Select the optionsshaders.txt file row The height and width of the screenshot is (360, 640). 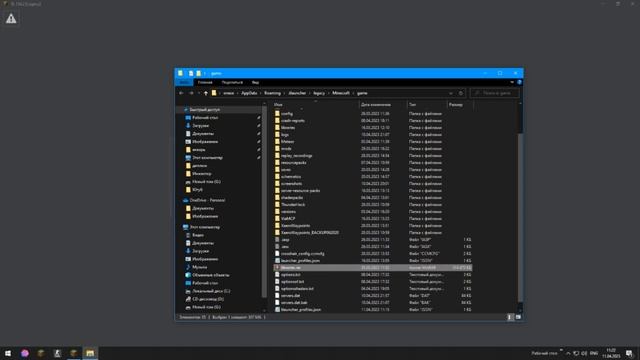coord(373,289)
